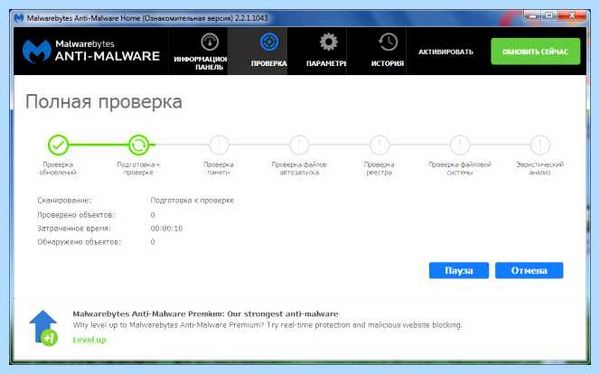
Task: Maximize the Malwarebytes window
Action: 550,16
